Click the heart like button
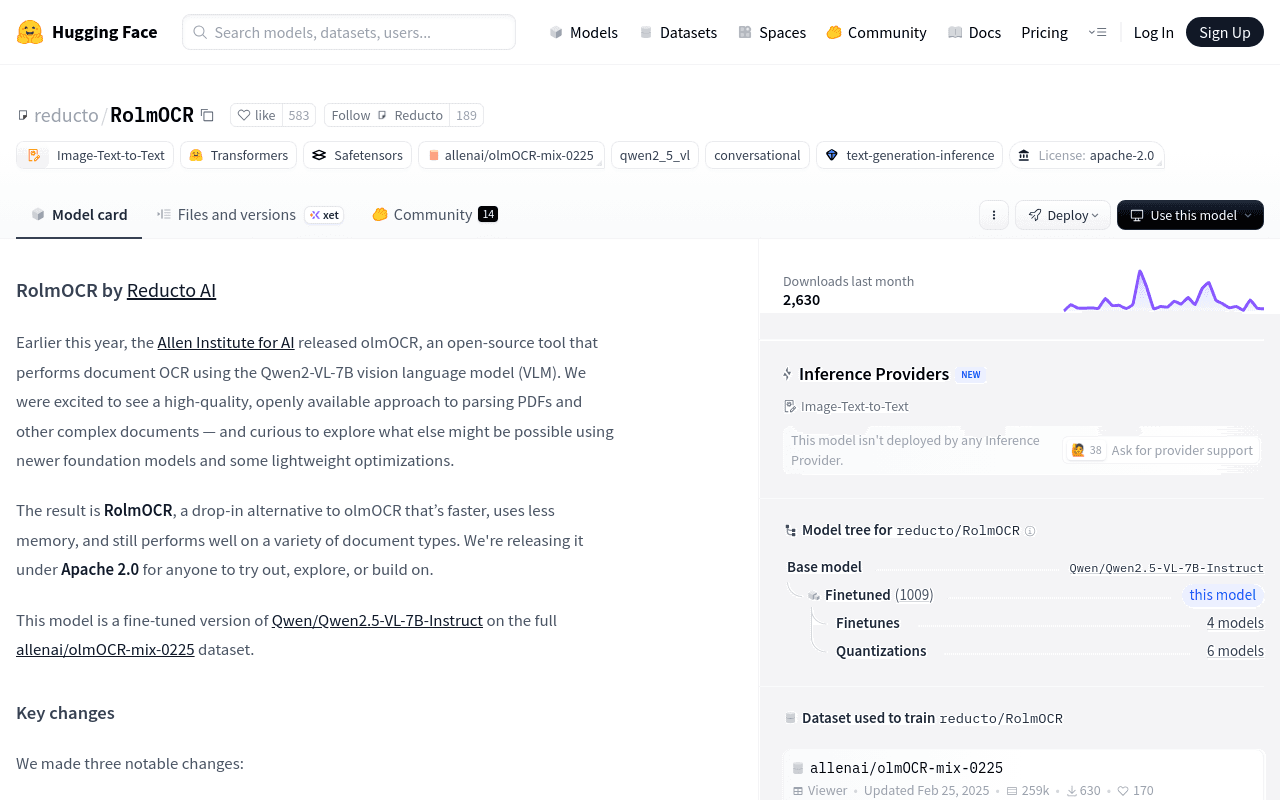Viewport: 1280px width, 800px height. click(x=256, y=115)
